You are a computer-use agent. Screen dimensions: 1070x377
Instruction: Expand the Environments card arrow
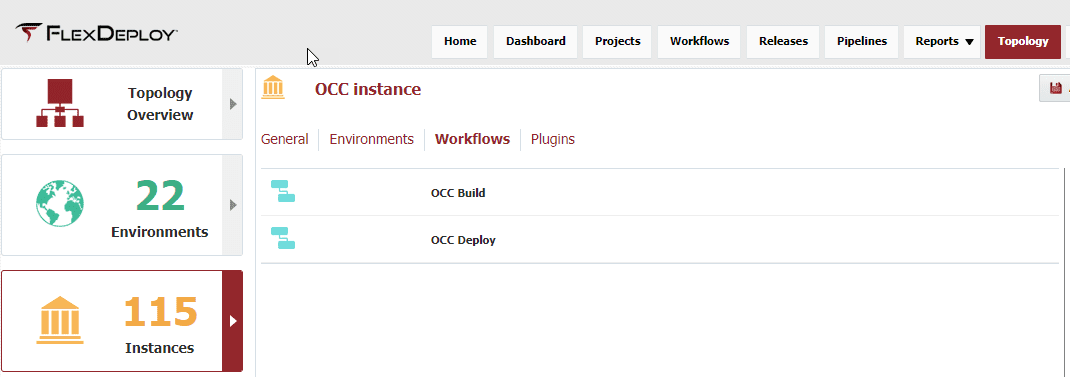[x=233, y=205]
